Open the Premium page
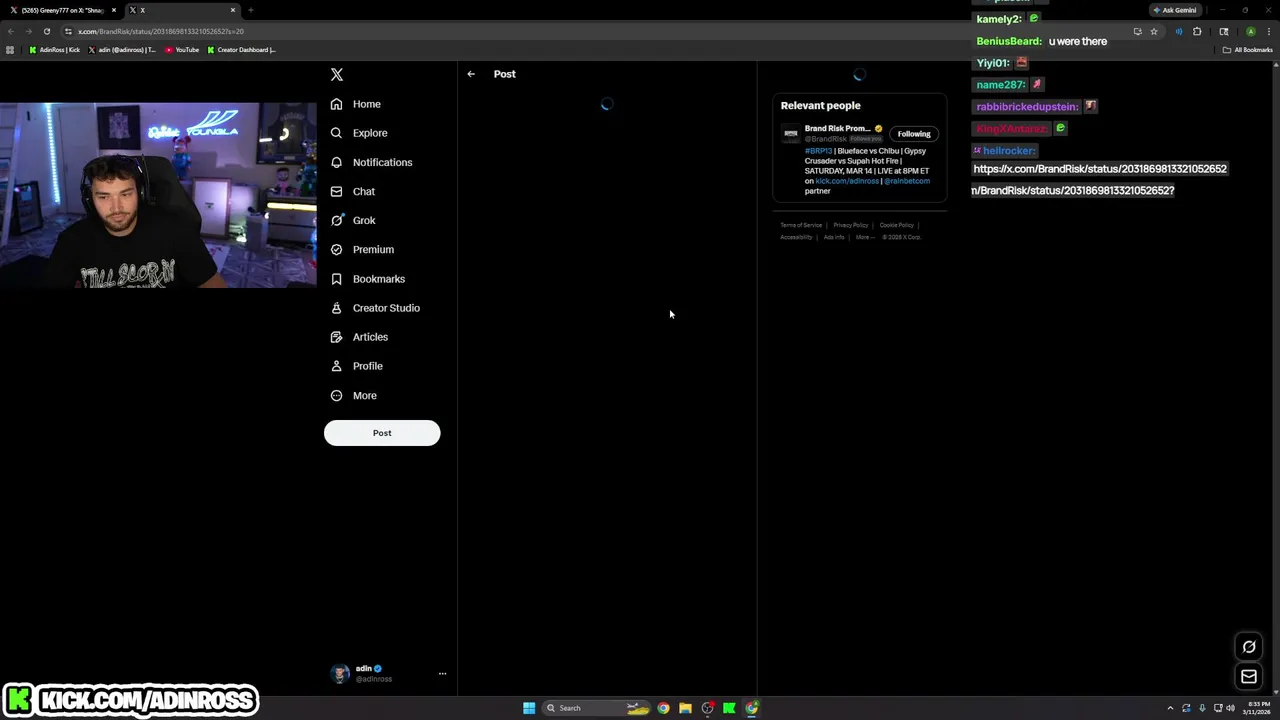This screenshot has width=1280, height=720. coord(362,249)
